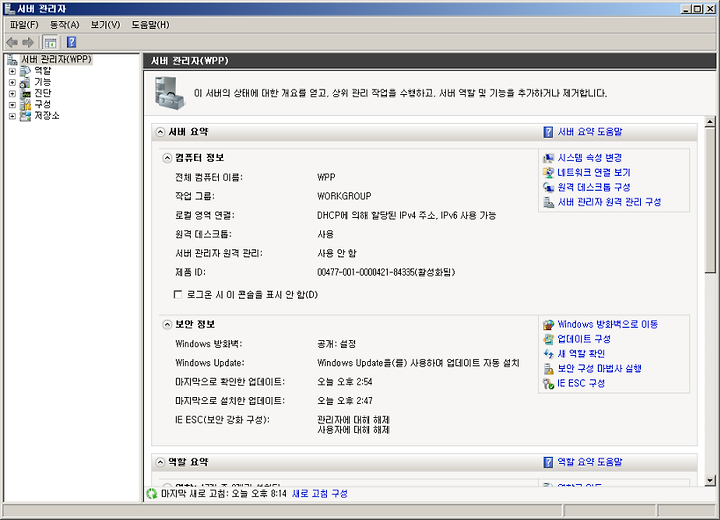The image size is (720, 520).
Task: Expand the 기능 tree node
Action: (12, 82)
